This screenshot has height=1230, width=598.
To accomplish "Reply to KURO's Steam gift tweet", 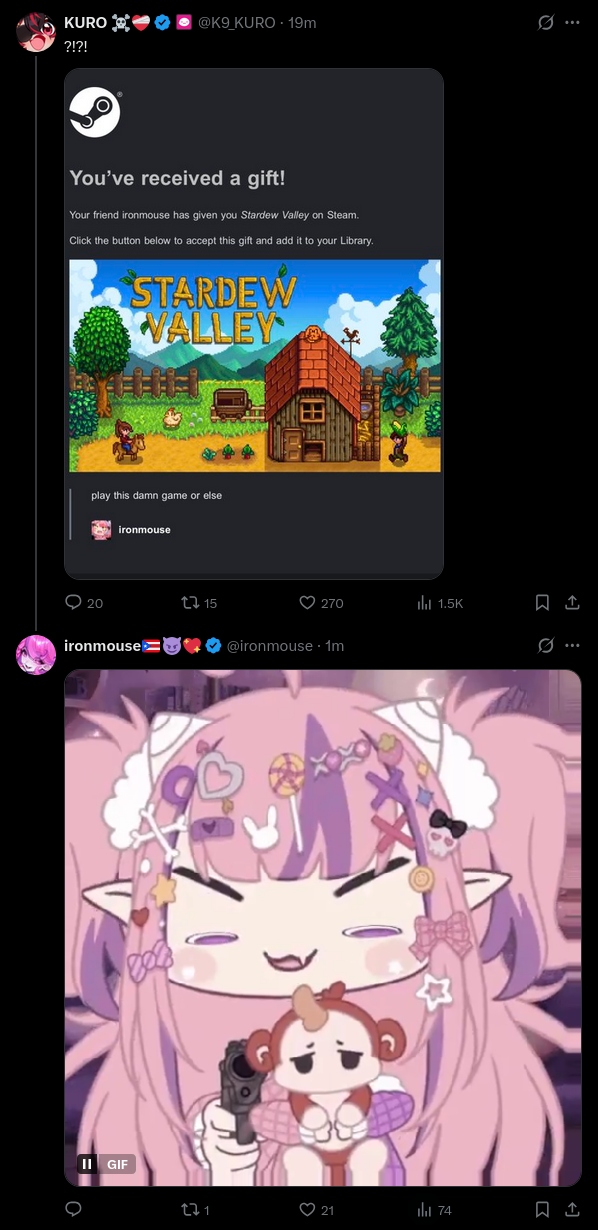I will [x=73, y=603].
